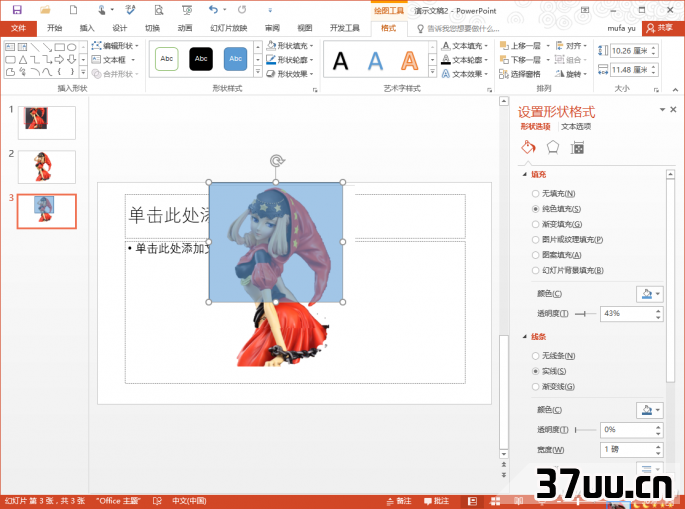Select Picture or texture fill (图片或纹理填充)
Screen dimensions: 685x509
tap(535, 239)
